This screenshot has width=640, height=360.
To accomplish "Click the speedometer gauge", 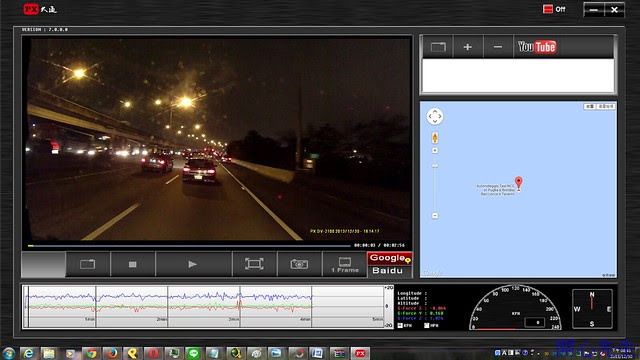I will 516,308.
